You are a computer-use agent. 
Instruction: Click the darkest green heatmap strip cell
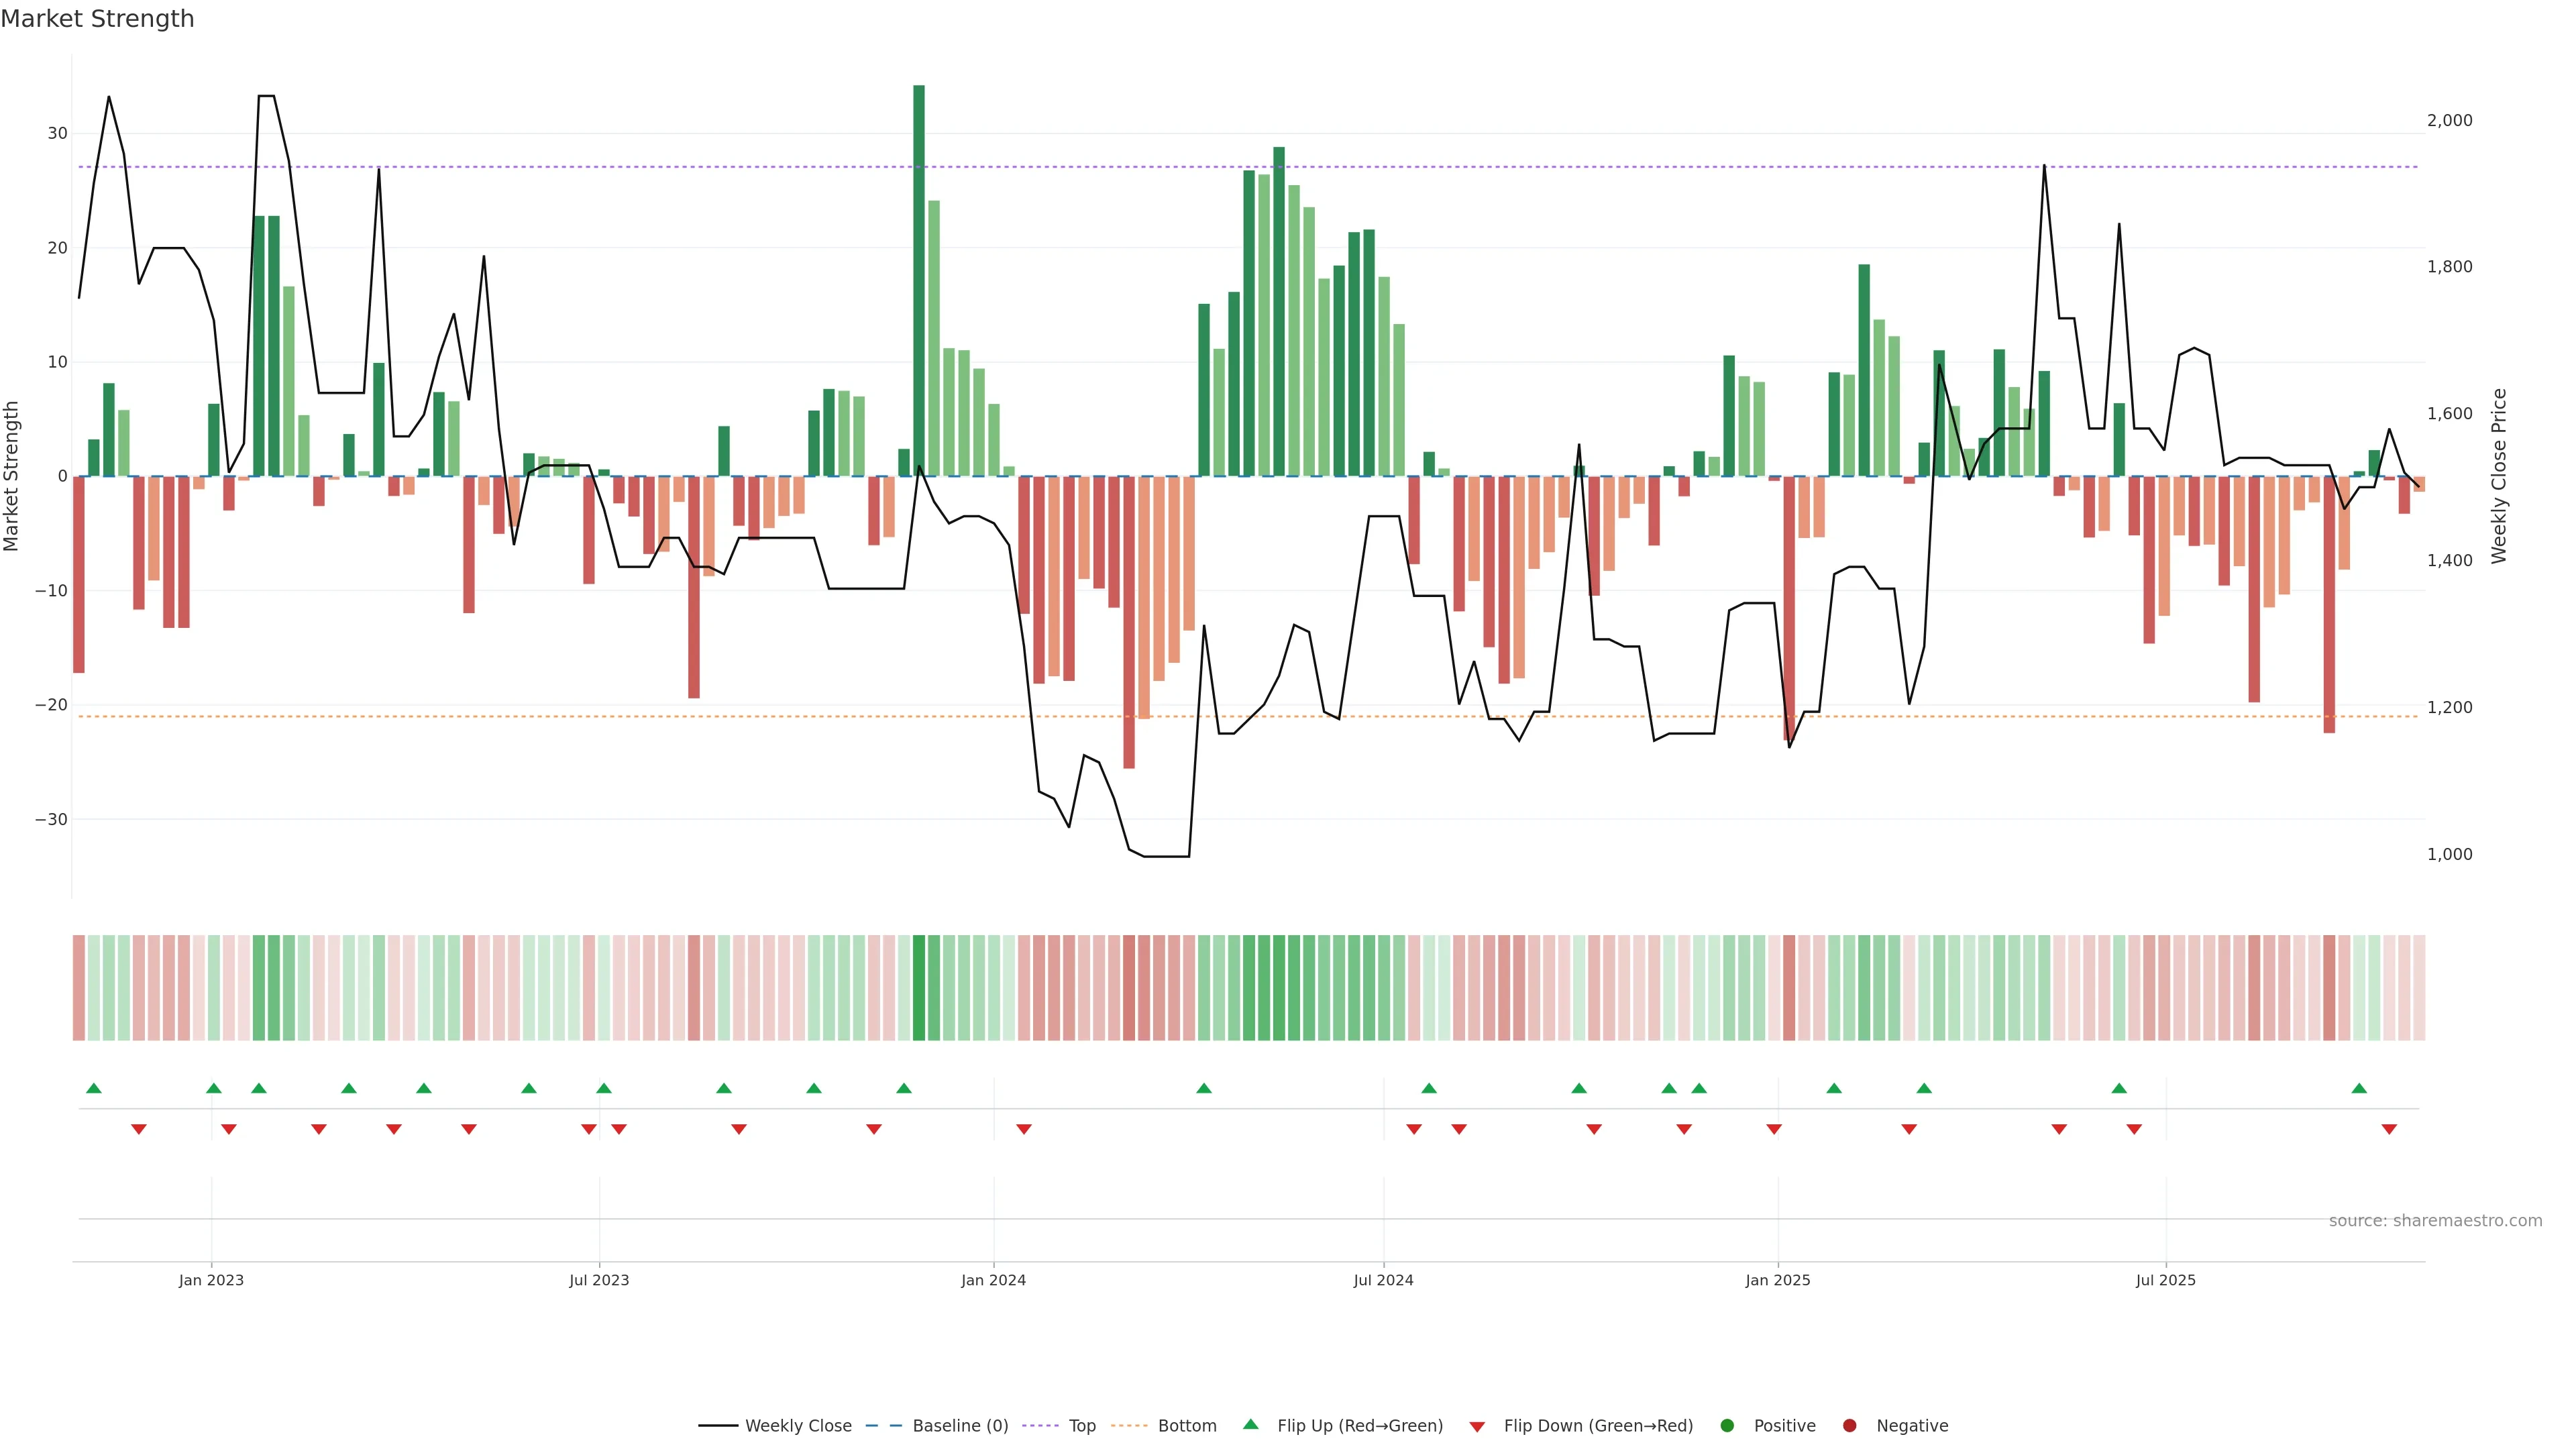(x=919, y=988)
